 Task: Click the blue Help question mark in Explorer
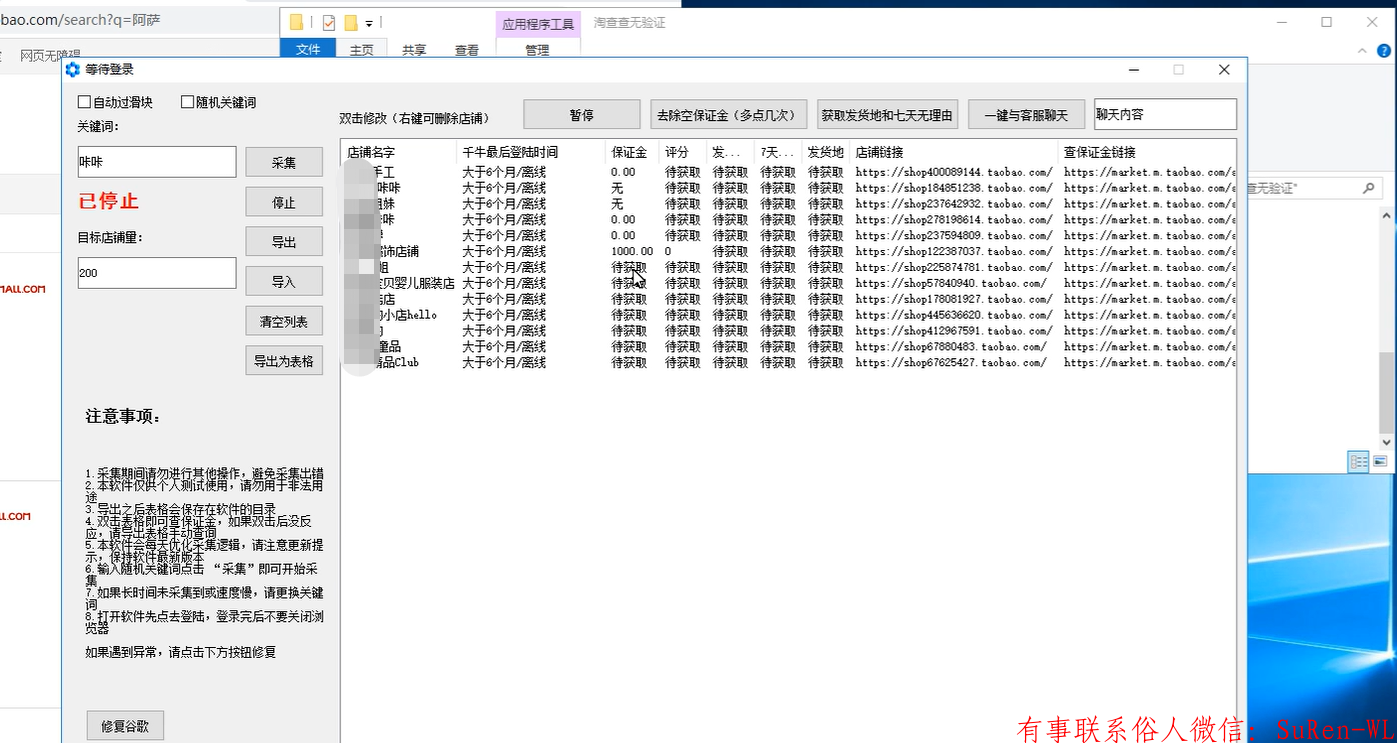[x=1386, y=50]
